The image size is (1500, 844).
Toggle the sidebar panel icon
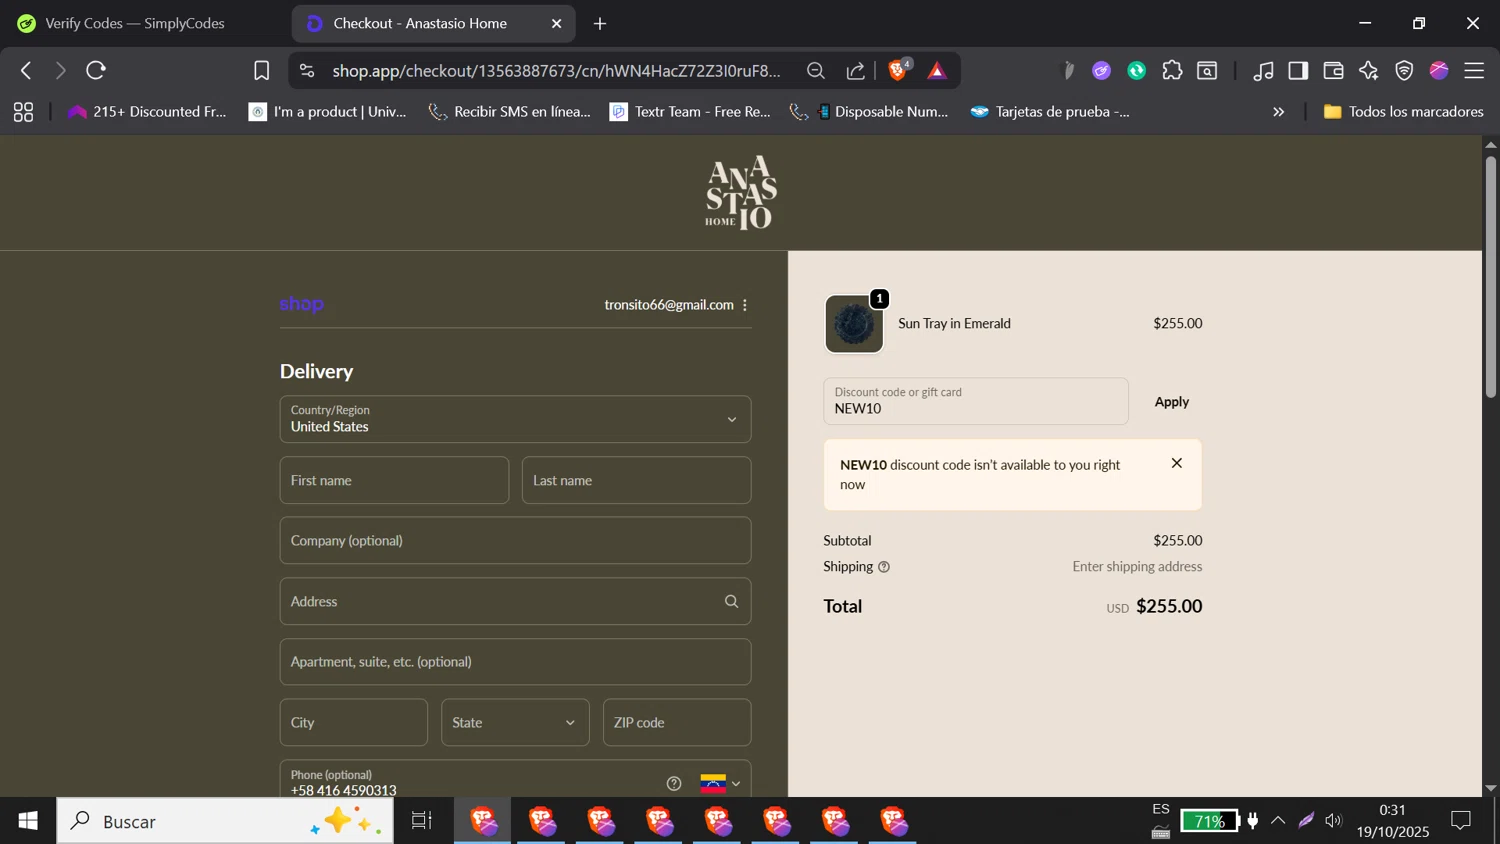click(1298, 70)
